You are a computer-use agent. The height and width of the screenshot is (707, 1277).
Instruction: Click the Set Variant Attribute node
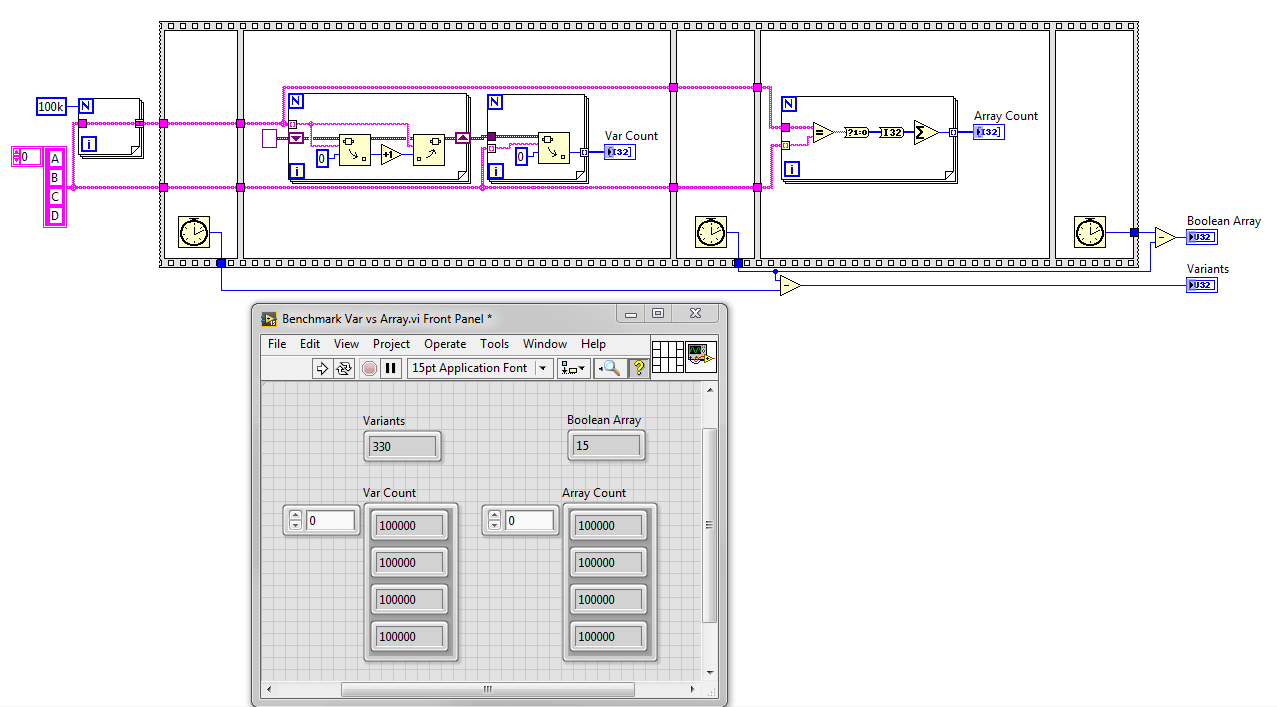pyautogui.click(x=429, y=148)
